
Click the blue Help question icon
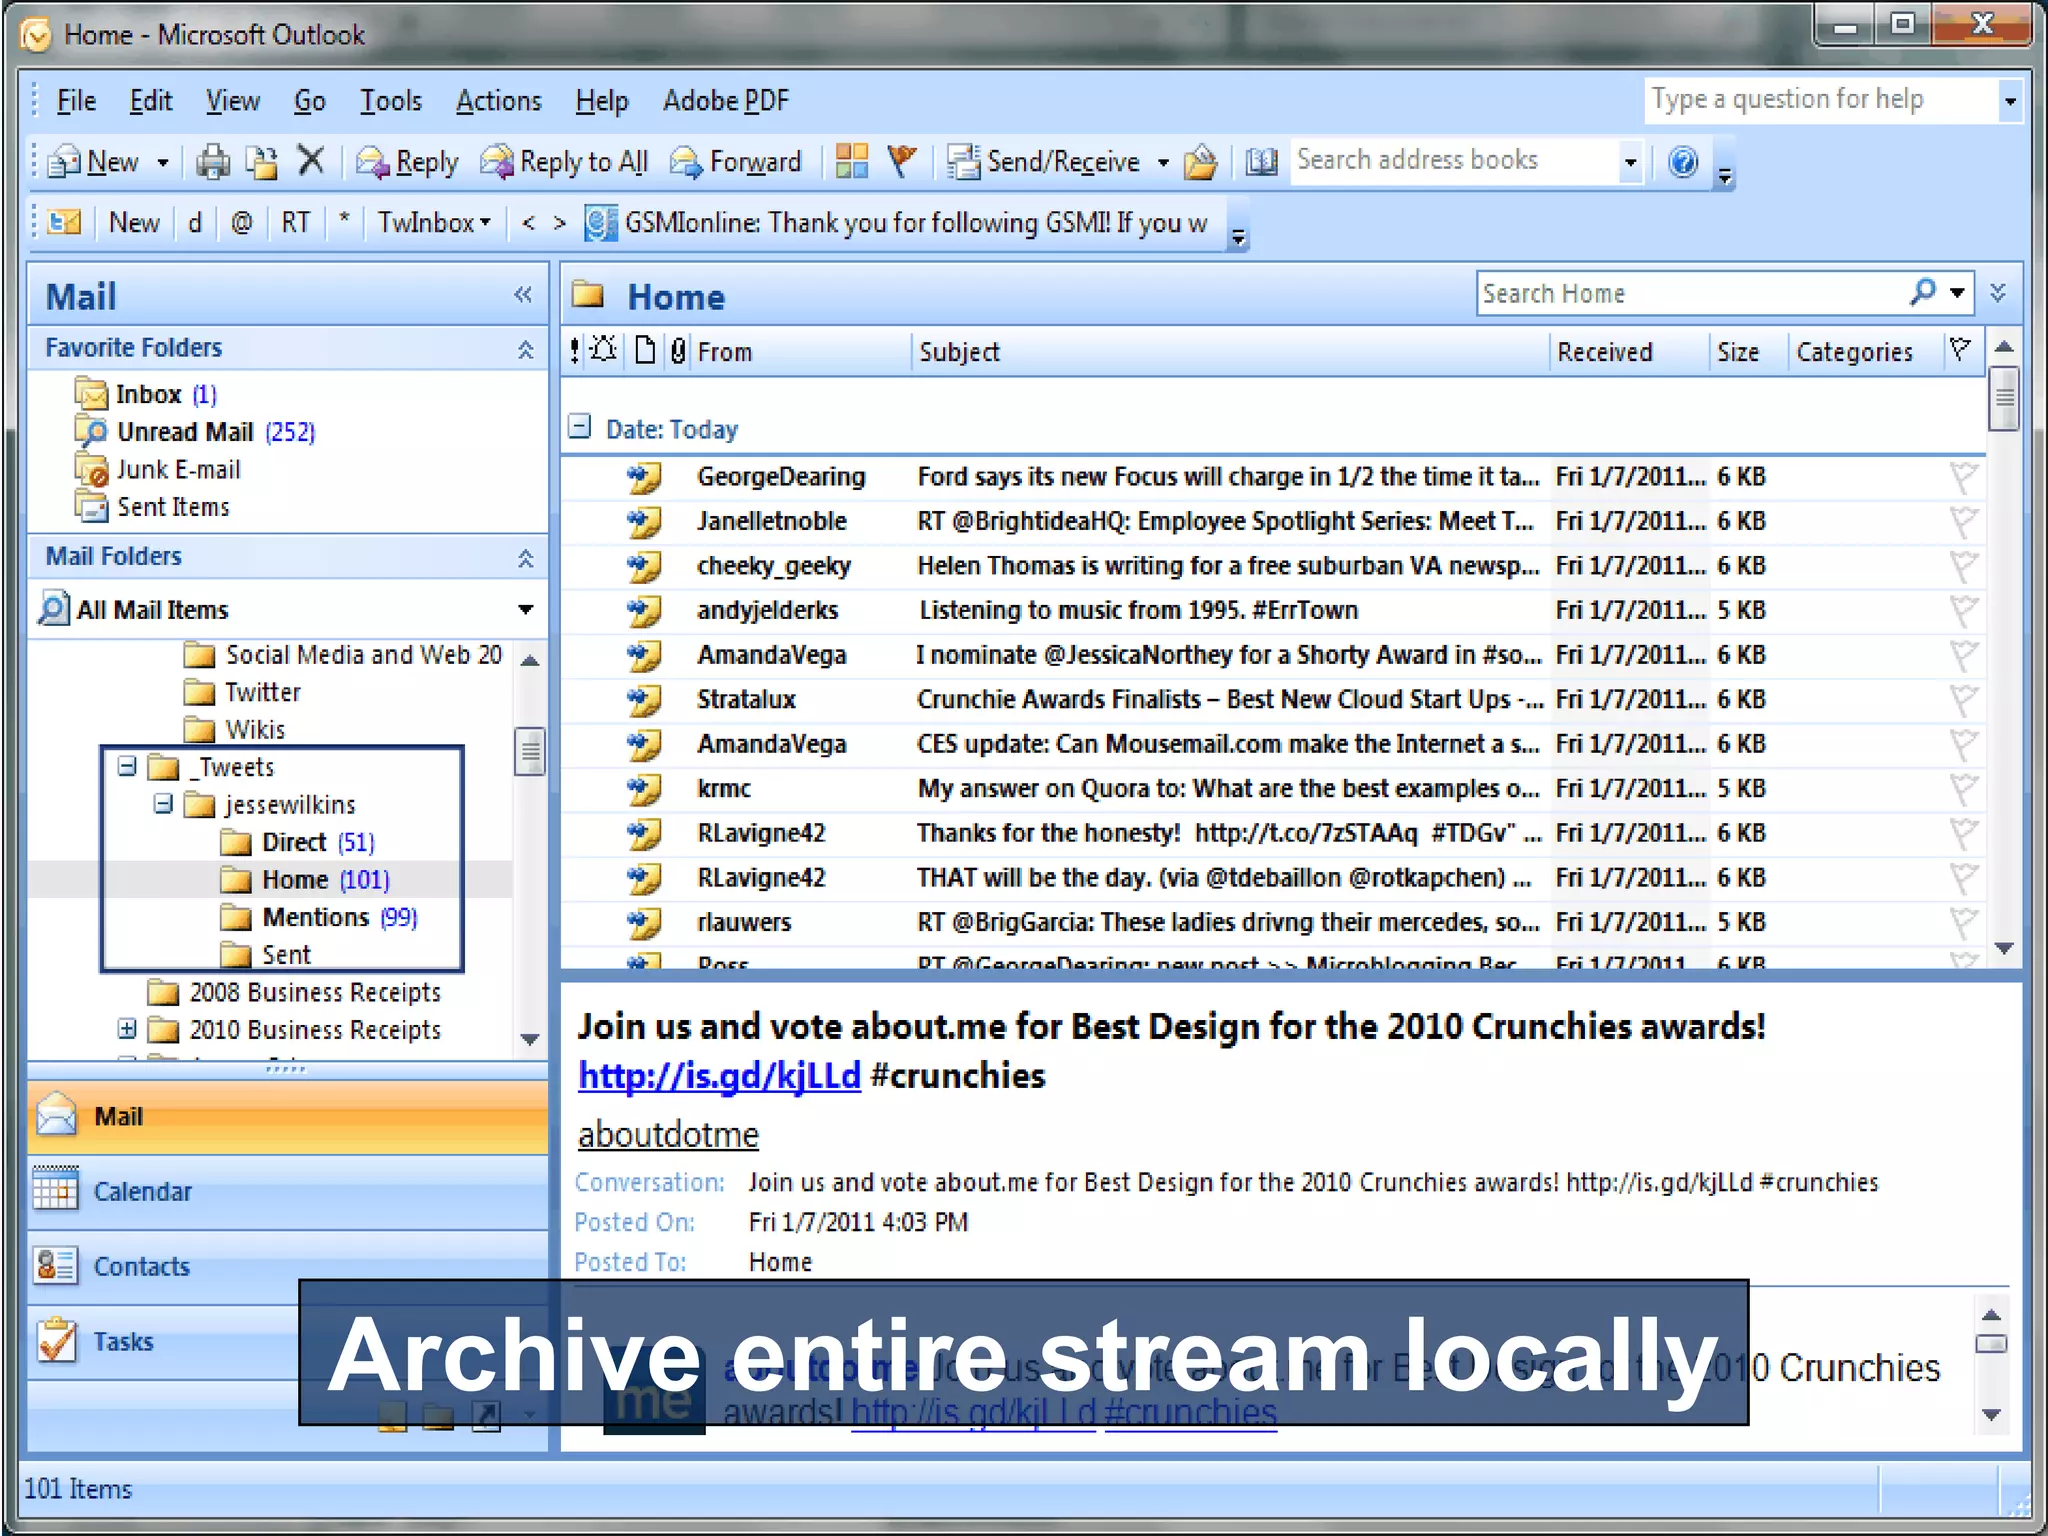click(1684, 161)
